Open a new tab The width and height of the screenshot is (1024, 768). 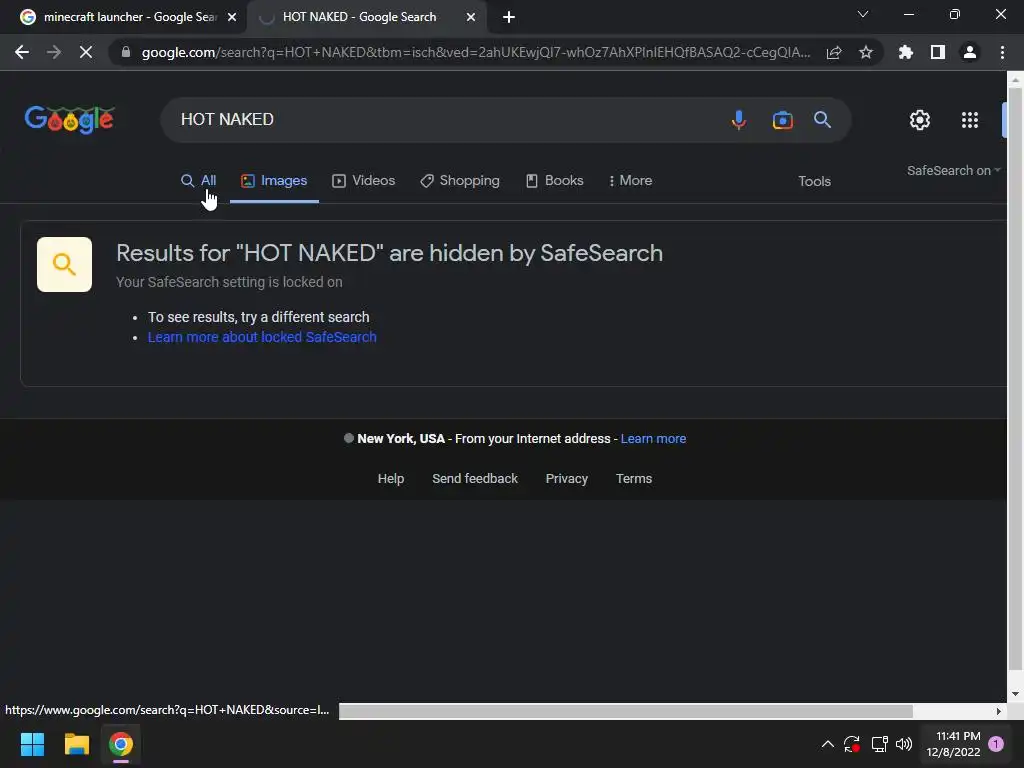pos(509,17)
